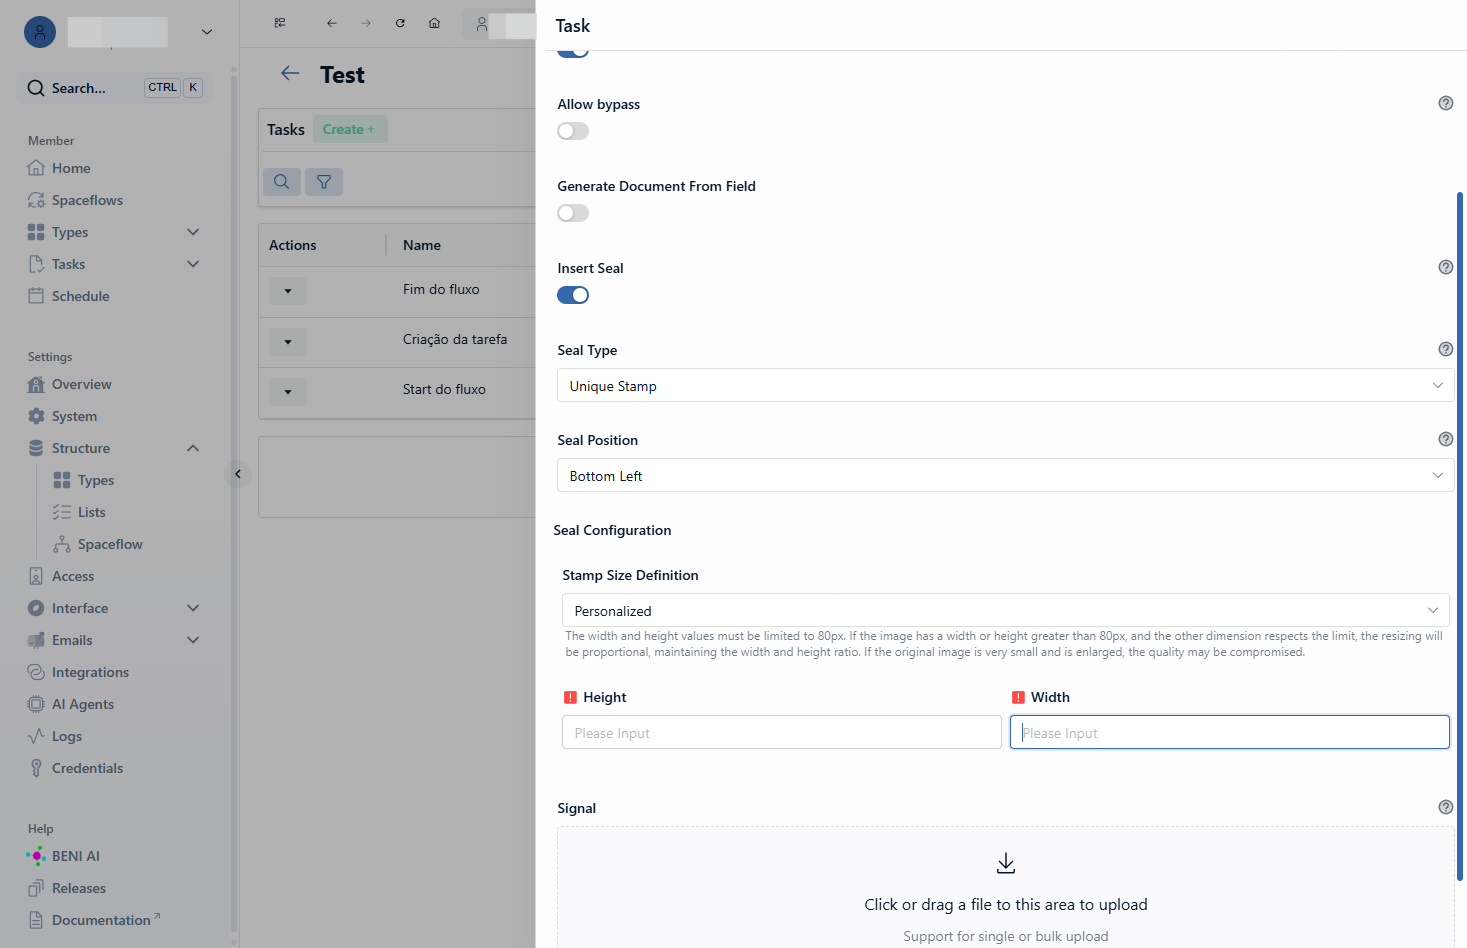Click the help icon for Signal

[1445, 807]
